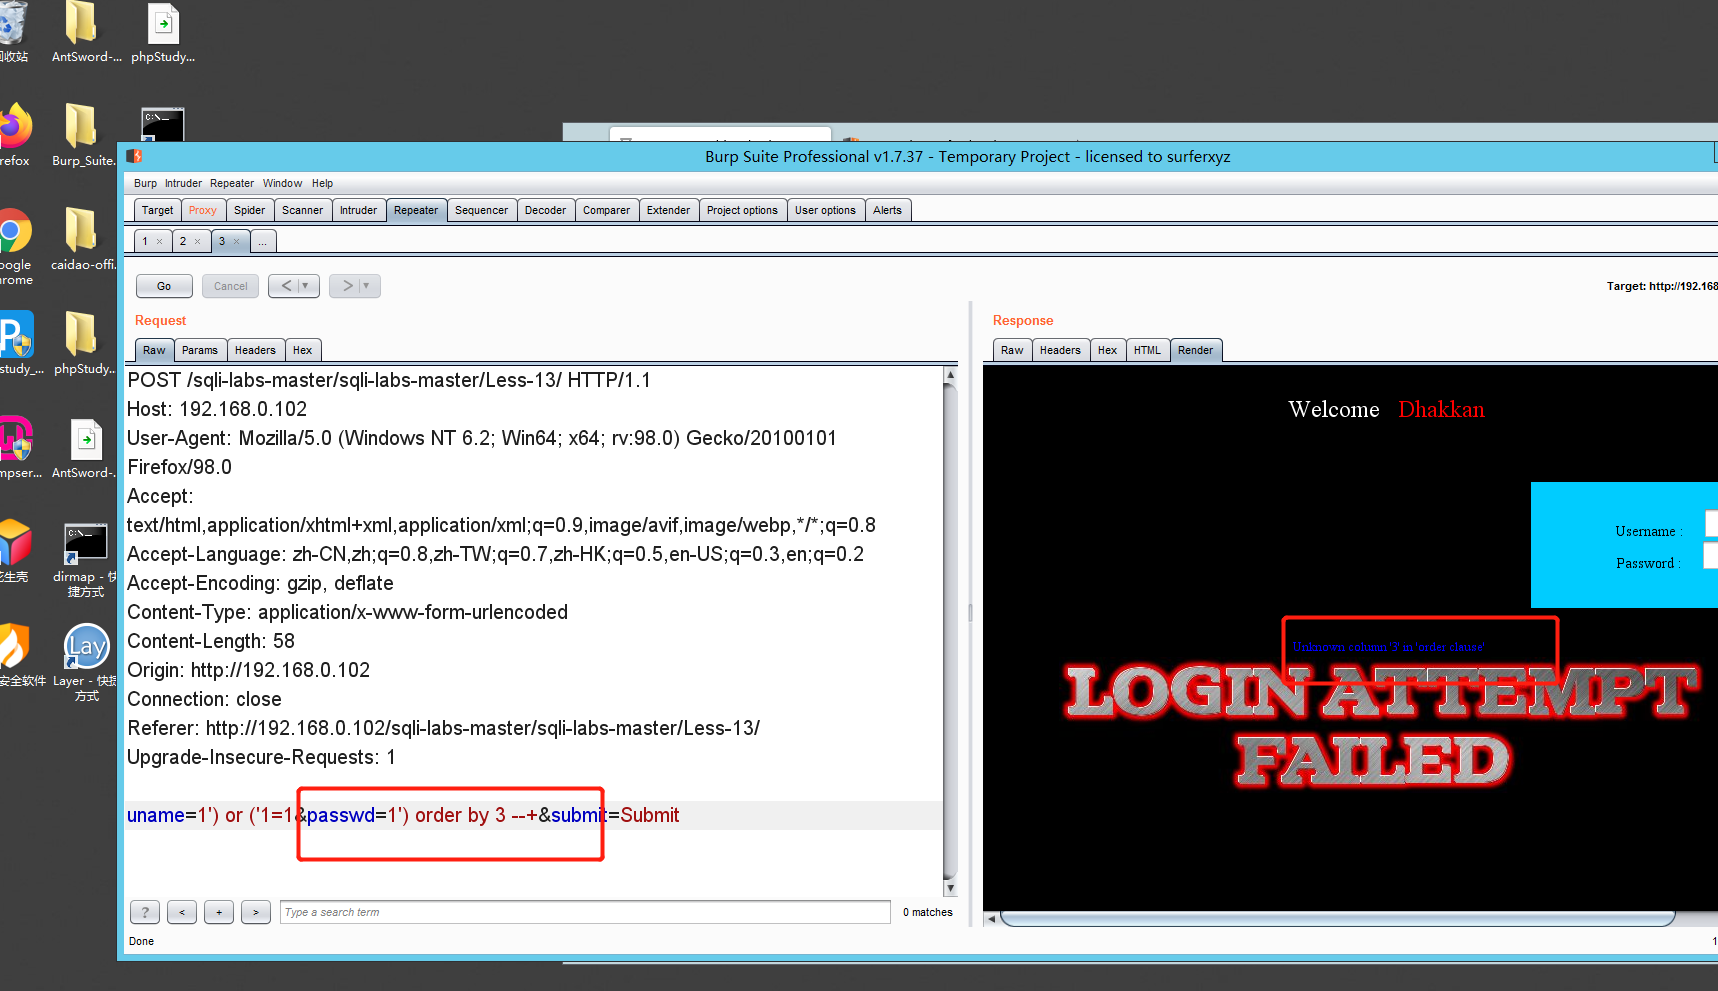Focus the request search term field
The height and width of the screenshot is (991, 1718).
click(585, 912)
